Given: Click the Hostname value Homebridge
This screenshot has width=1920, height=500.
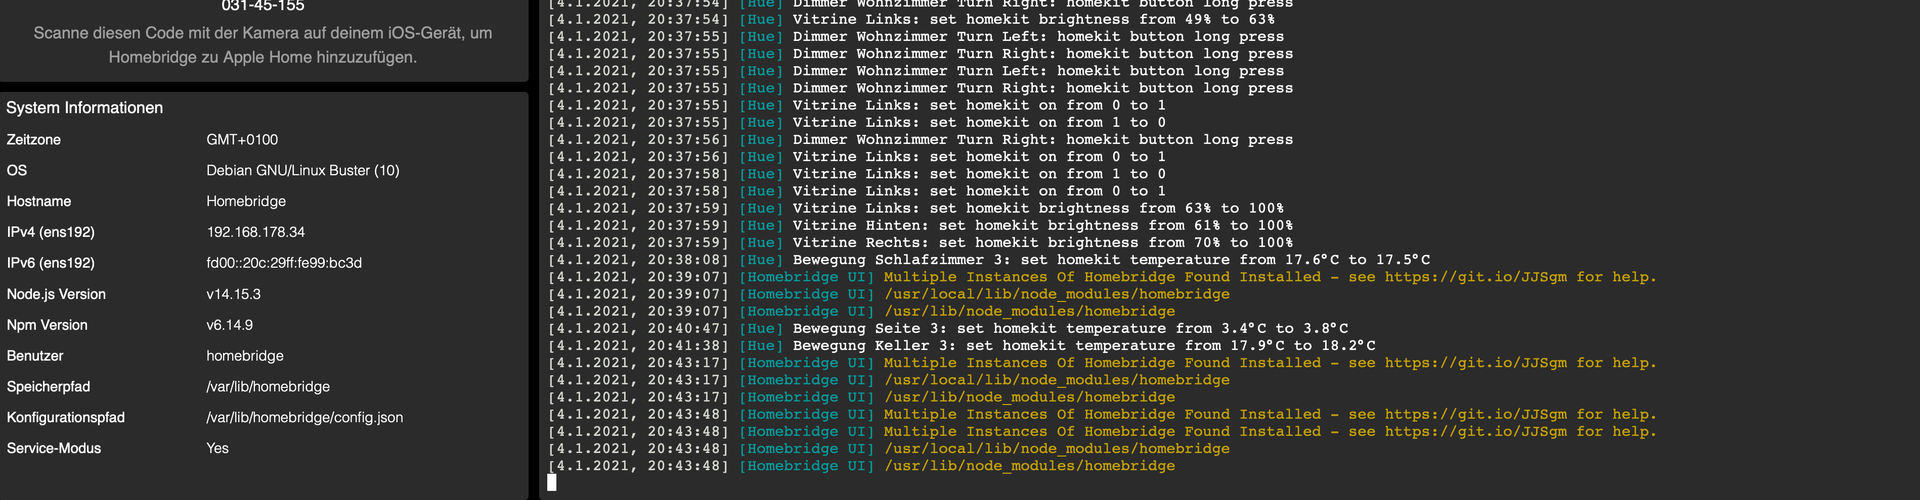Looking at the screenshot, I should [x=246, y=201].
